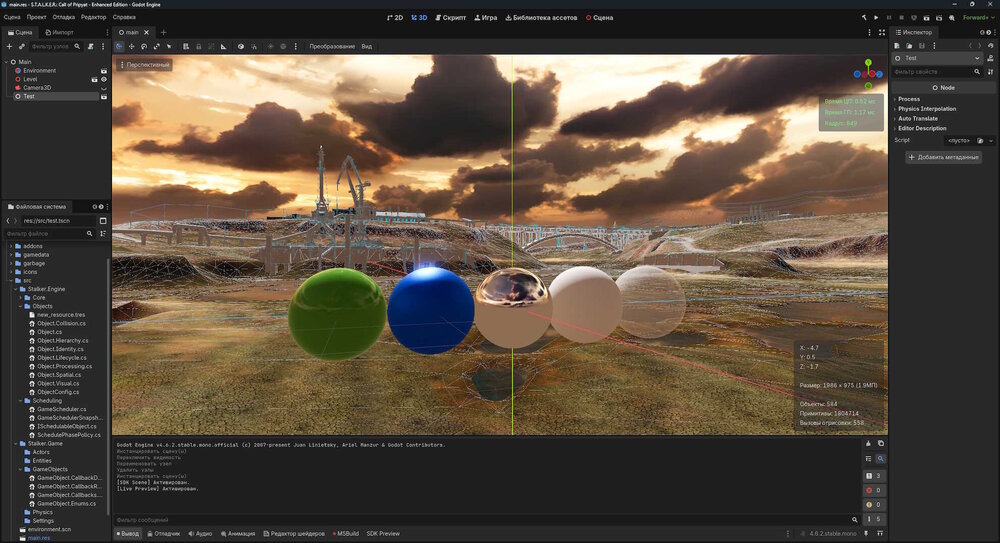Toggle output search filter visibility
Image resolution: width=1000 pixels, height=543 pixels.
tap(881, 459)
